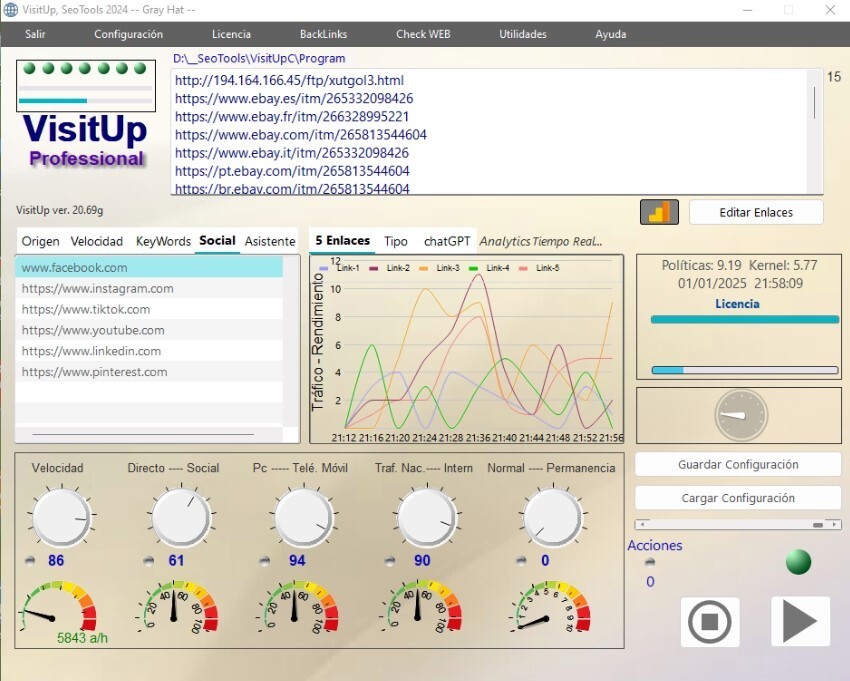This screenshot has width=850, height=681.
Task: Select https://www.youtube.com list row
Action: (x=149, y=330)
